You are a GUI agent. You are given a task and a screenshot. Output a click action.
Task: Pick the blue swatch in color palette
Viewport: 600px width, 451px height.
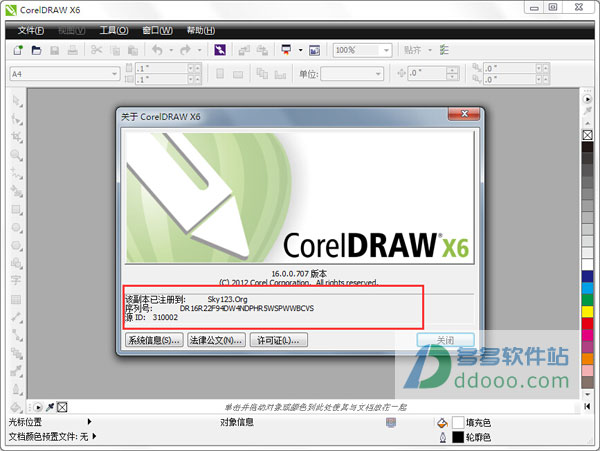pos(588,276)
